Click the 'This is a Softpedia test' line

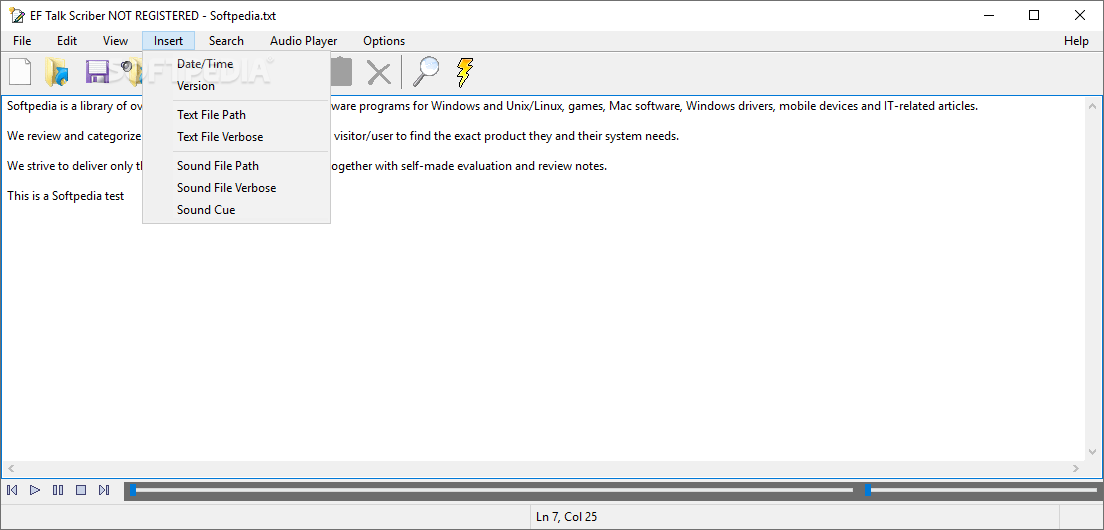pyautogui.click(x=65, y=196)
